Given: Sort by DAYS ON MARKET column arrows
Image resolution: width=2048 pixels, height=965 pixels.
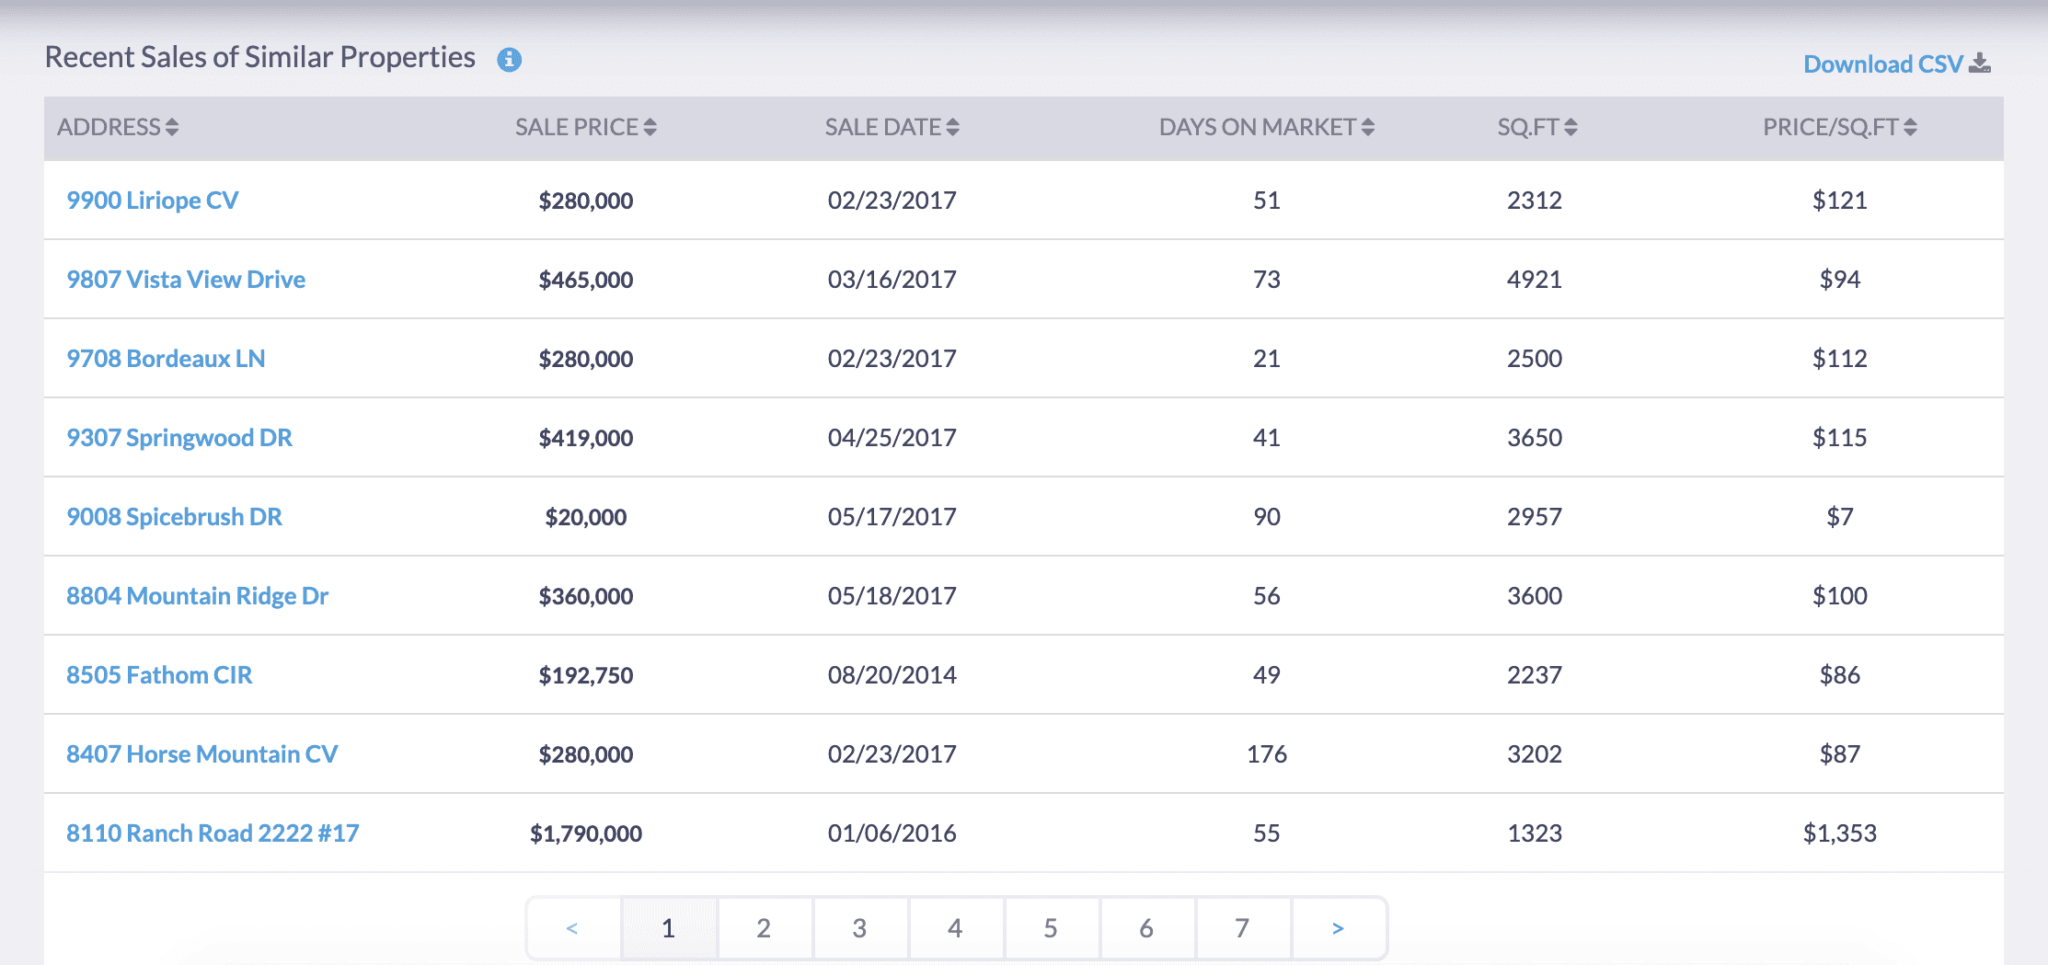Looking at the screenshot, I should click(1368, 127).
